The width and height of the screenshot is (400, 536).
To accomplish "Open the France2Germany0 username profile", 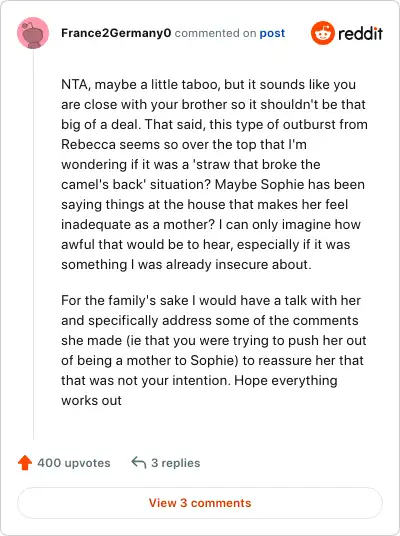I will 116,33.
